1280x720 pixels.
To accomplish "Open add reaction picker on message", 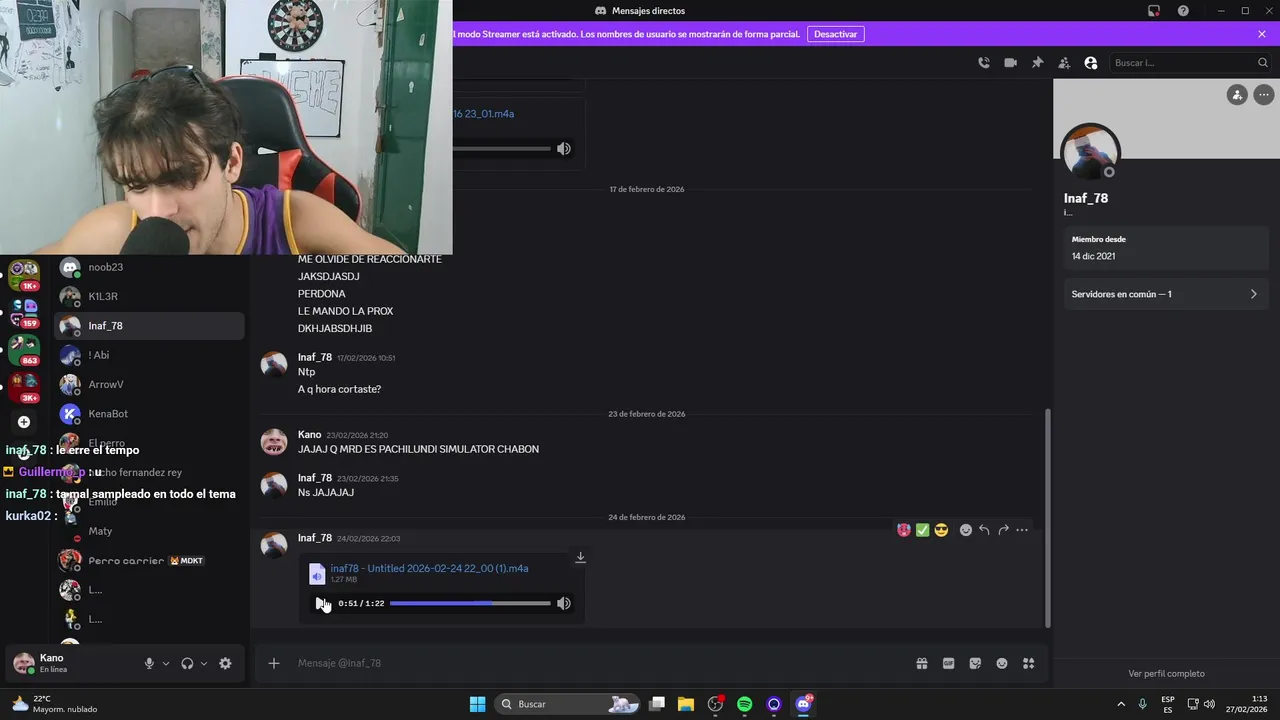I will click(x=965, y=530).
